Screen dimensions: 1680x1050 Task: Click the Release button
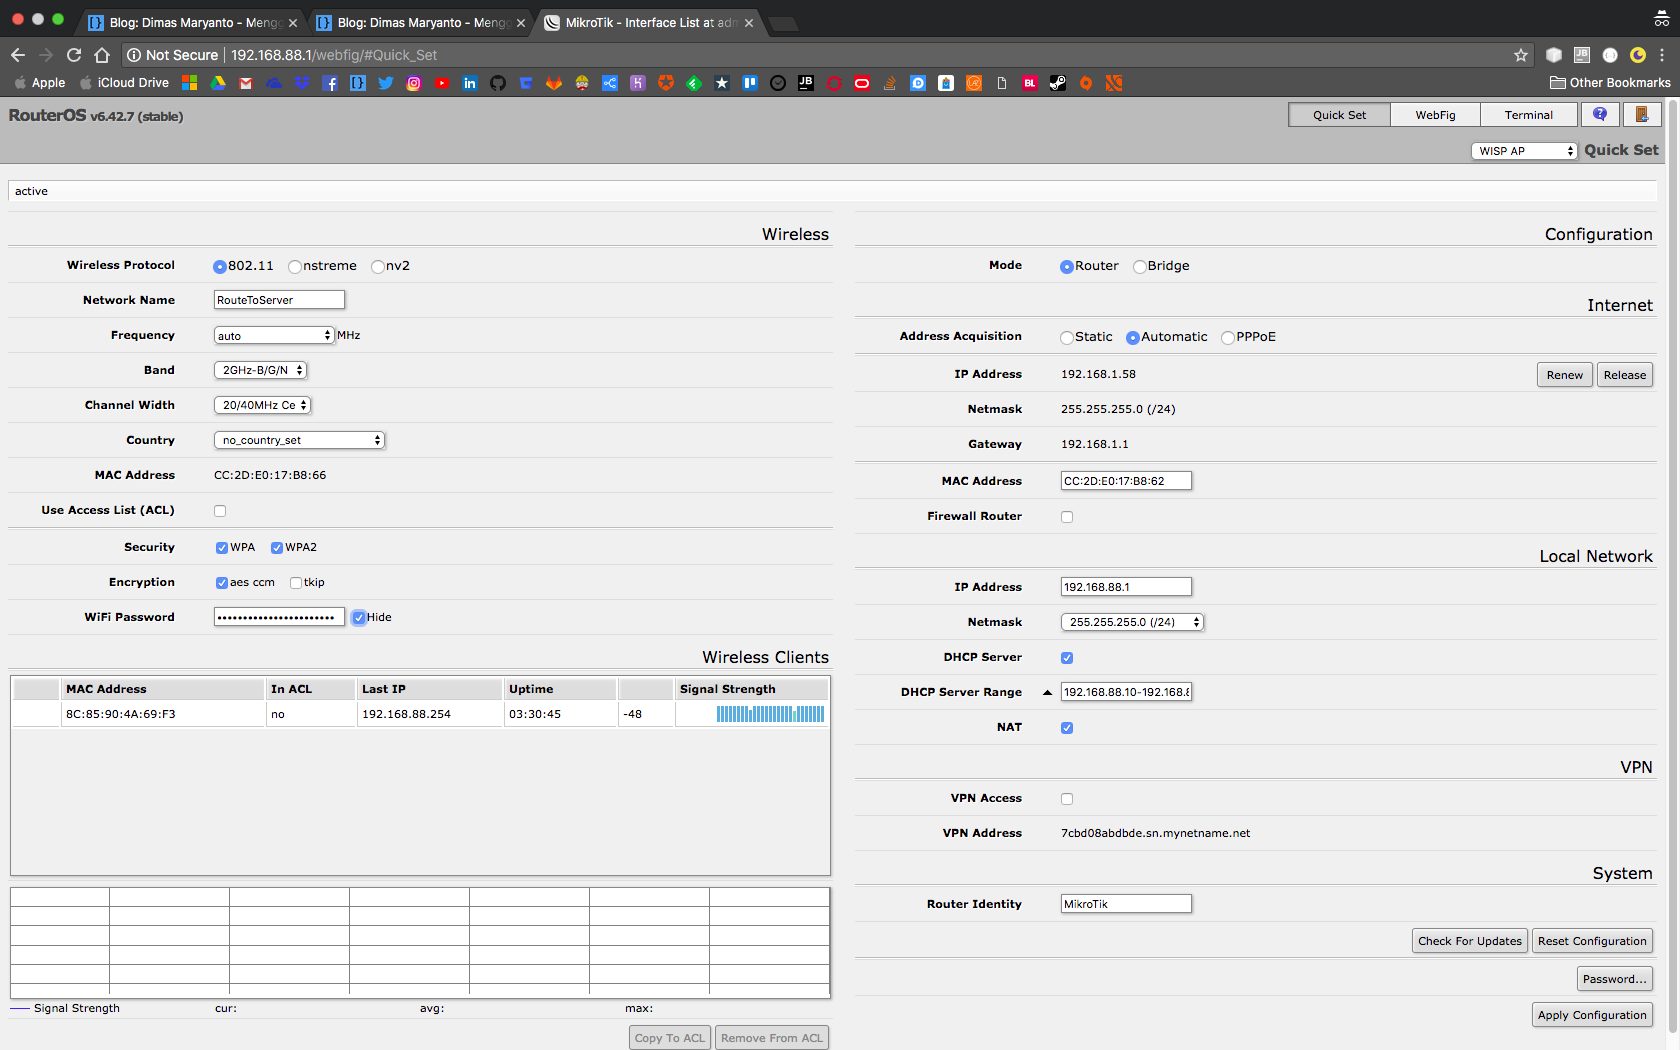click(1625, 375)
